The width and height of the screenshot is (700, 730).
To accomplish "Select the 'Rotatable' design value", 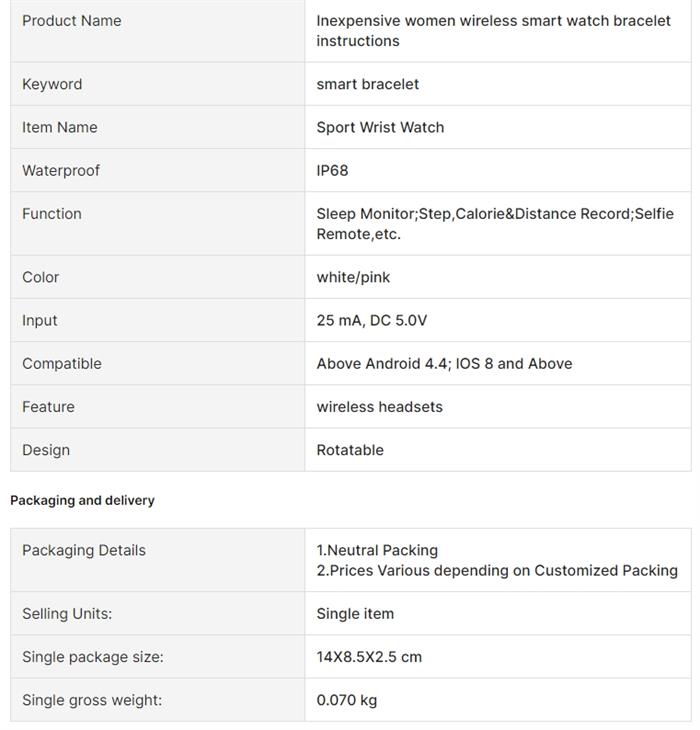I will pyautogui.click(x=350, y=450).
